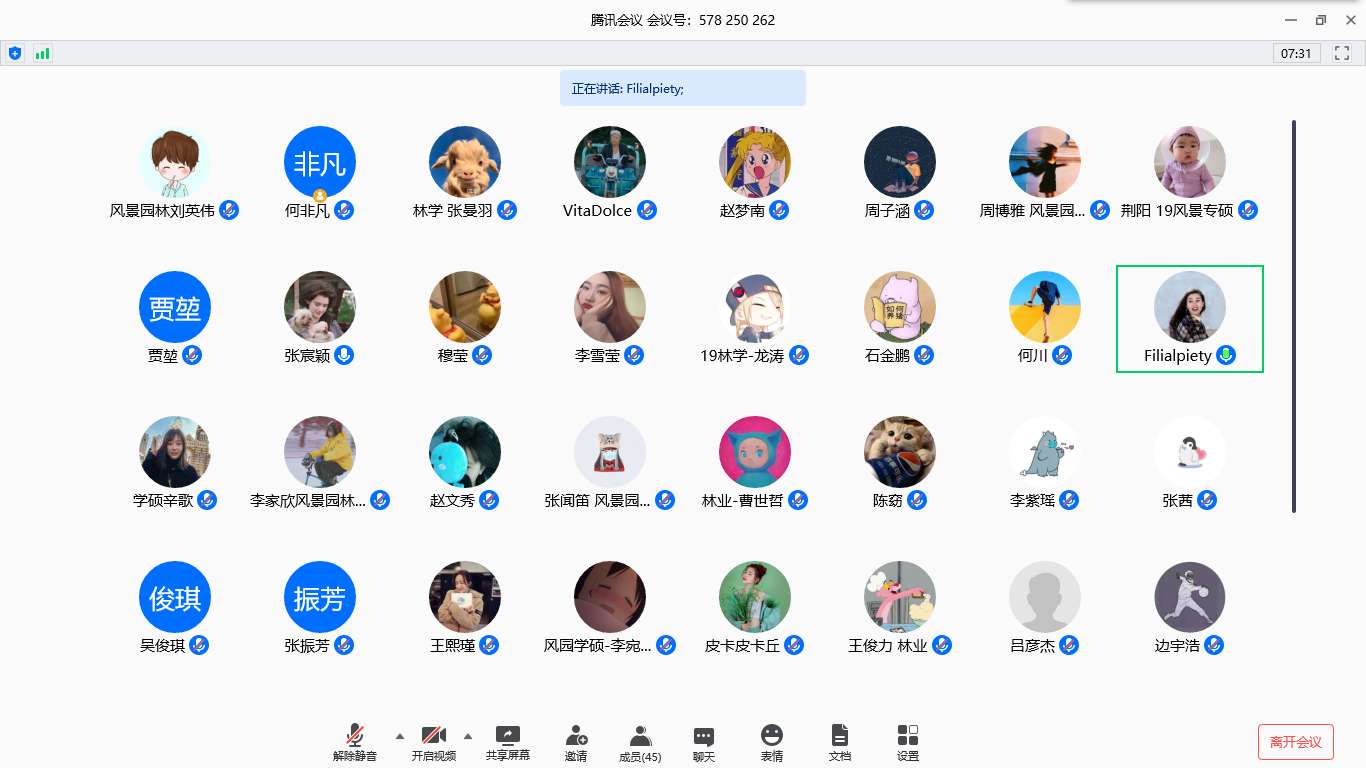Expand the audio options arrow beside 解除静音
The width and height of the screenshot is (1366, 768).
[x=400, y=736]
